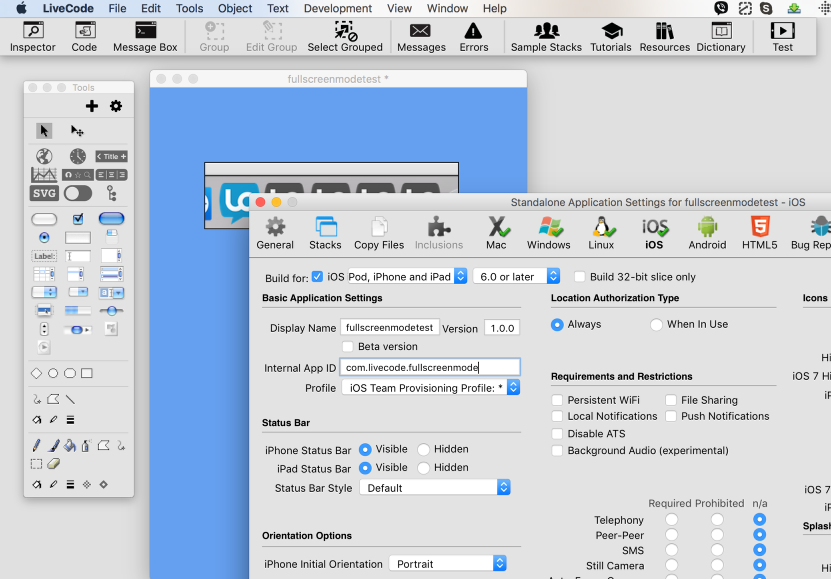Click the Internal App ID field
Viewport: 831px width, 579px height.
tap(430, 368)
